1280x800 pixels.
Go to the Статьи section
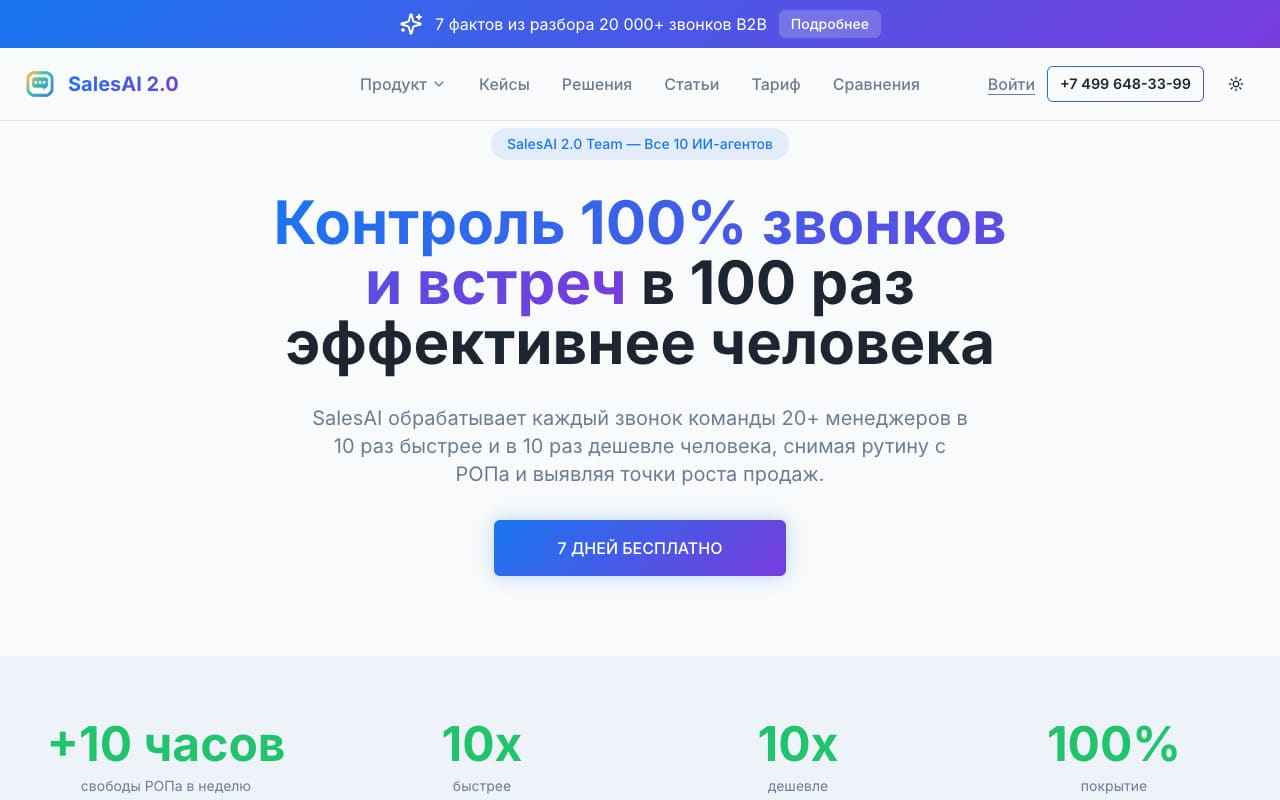692,85
